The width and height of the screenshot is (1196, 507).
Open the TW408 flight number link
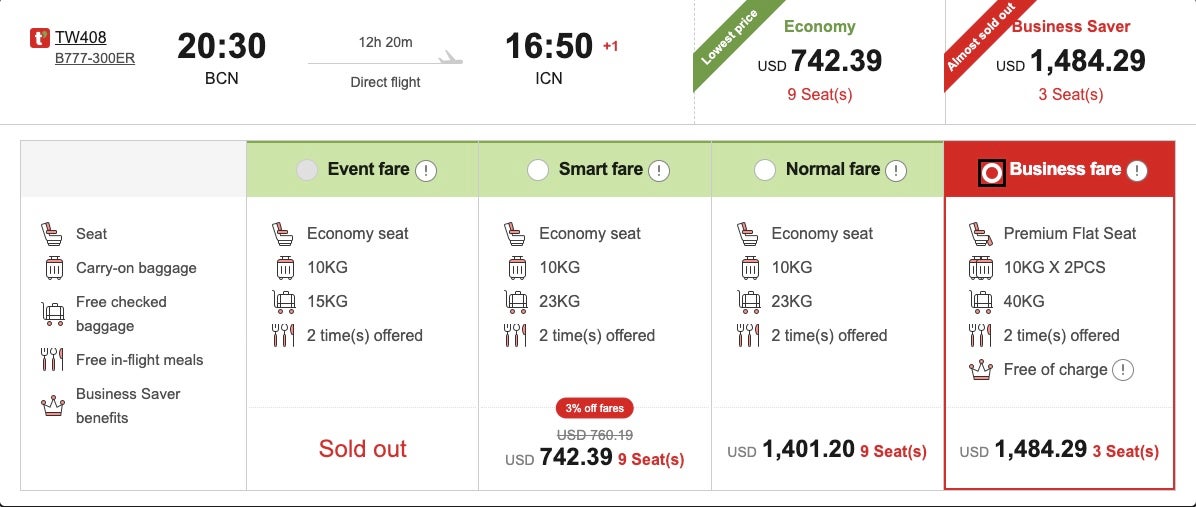tap(80, 38)
